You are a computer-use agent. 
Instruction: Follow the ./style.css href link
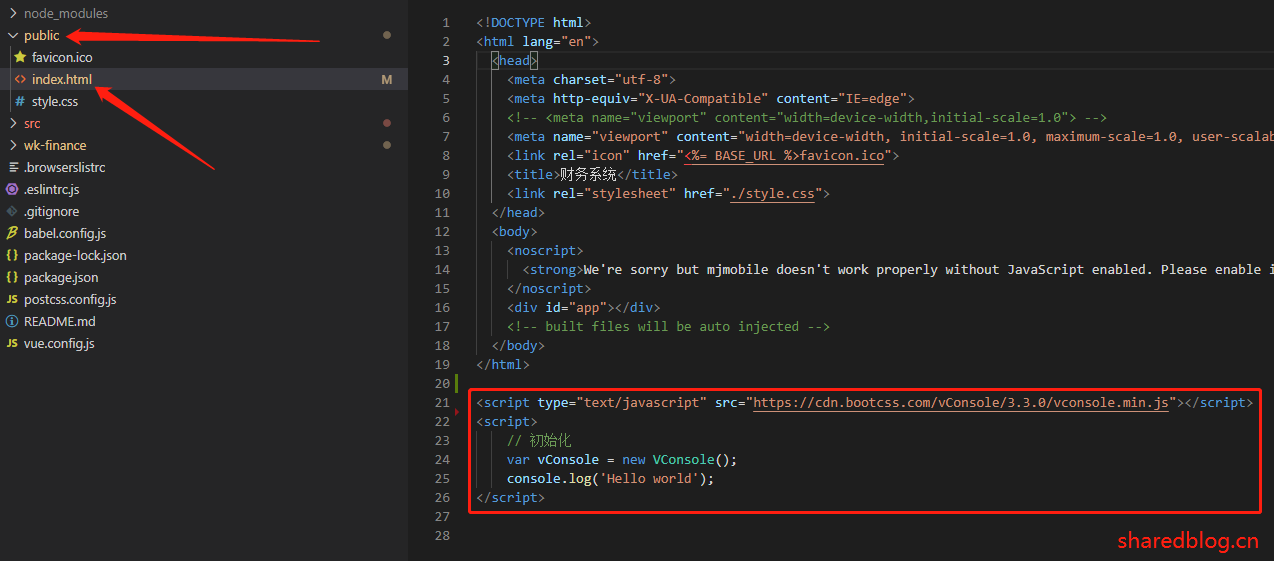pos(772,194)
